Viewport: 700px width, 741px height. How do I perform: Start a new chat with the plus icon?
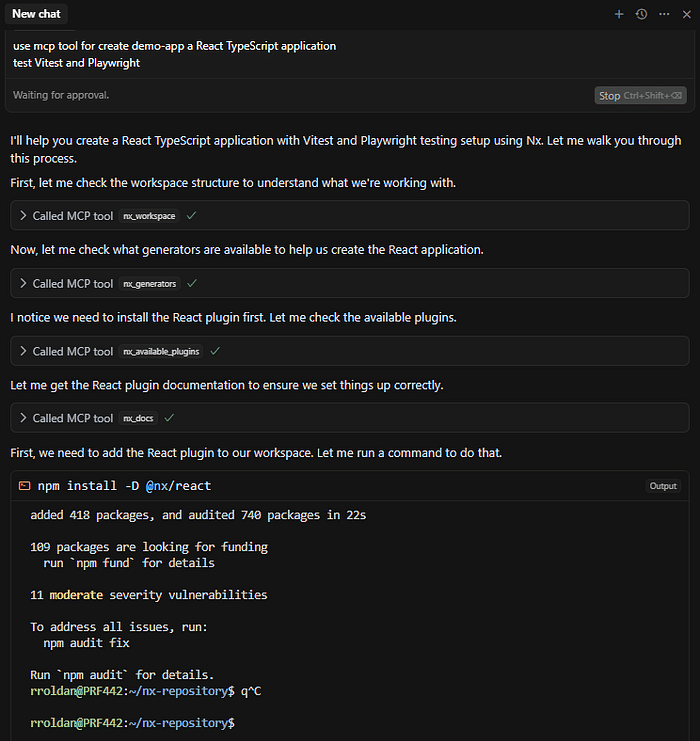pos(619,15)
